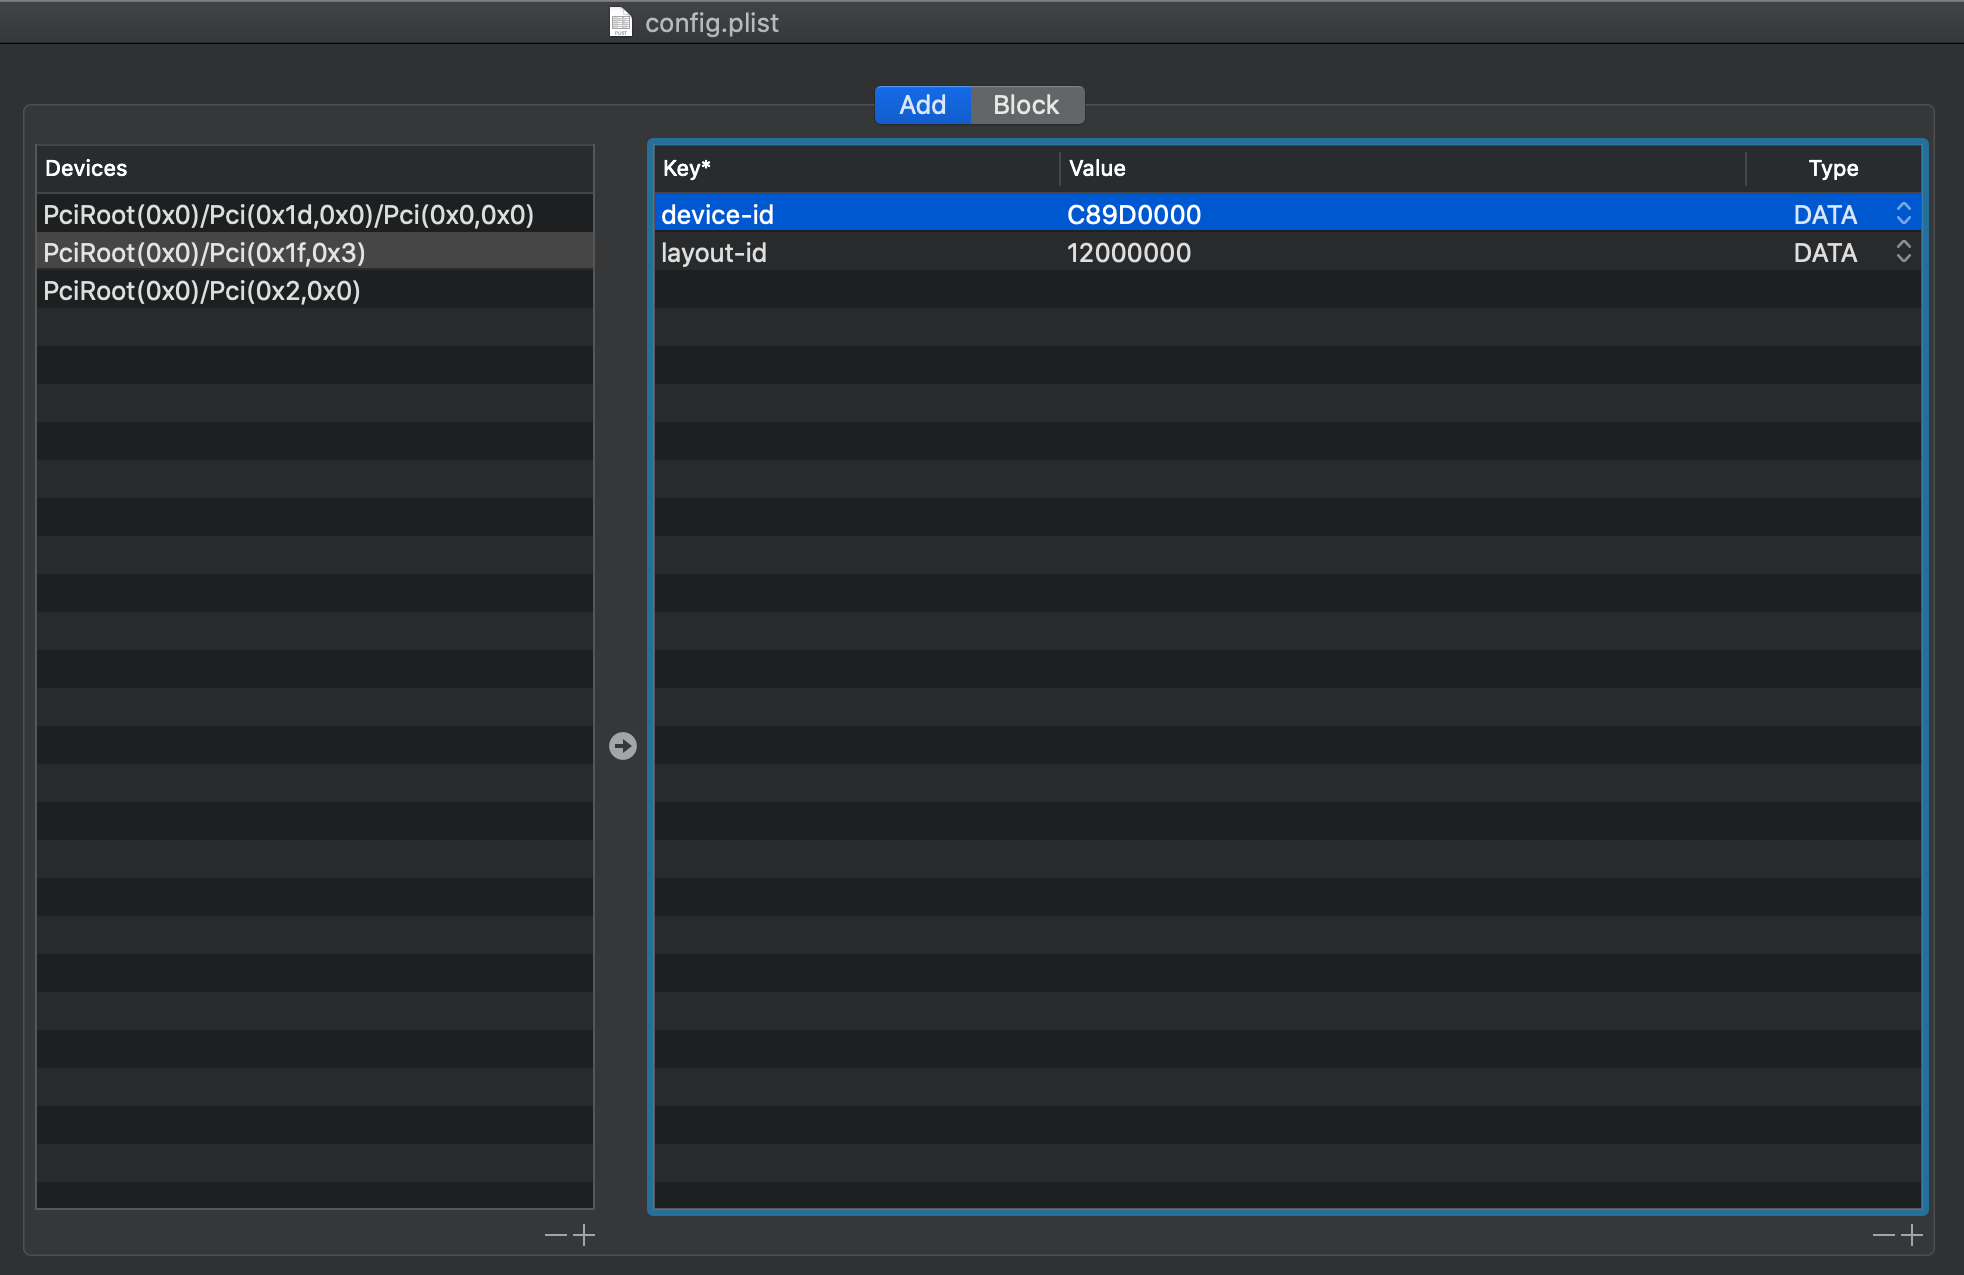Click the value C89D0000
Screen dimensions: 1964x1275
click(x=1134, y=214)
